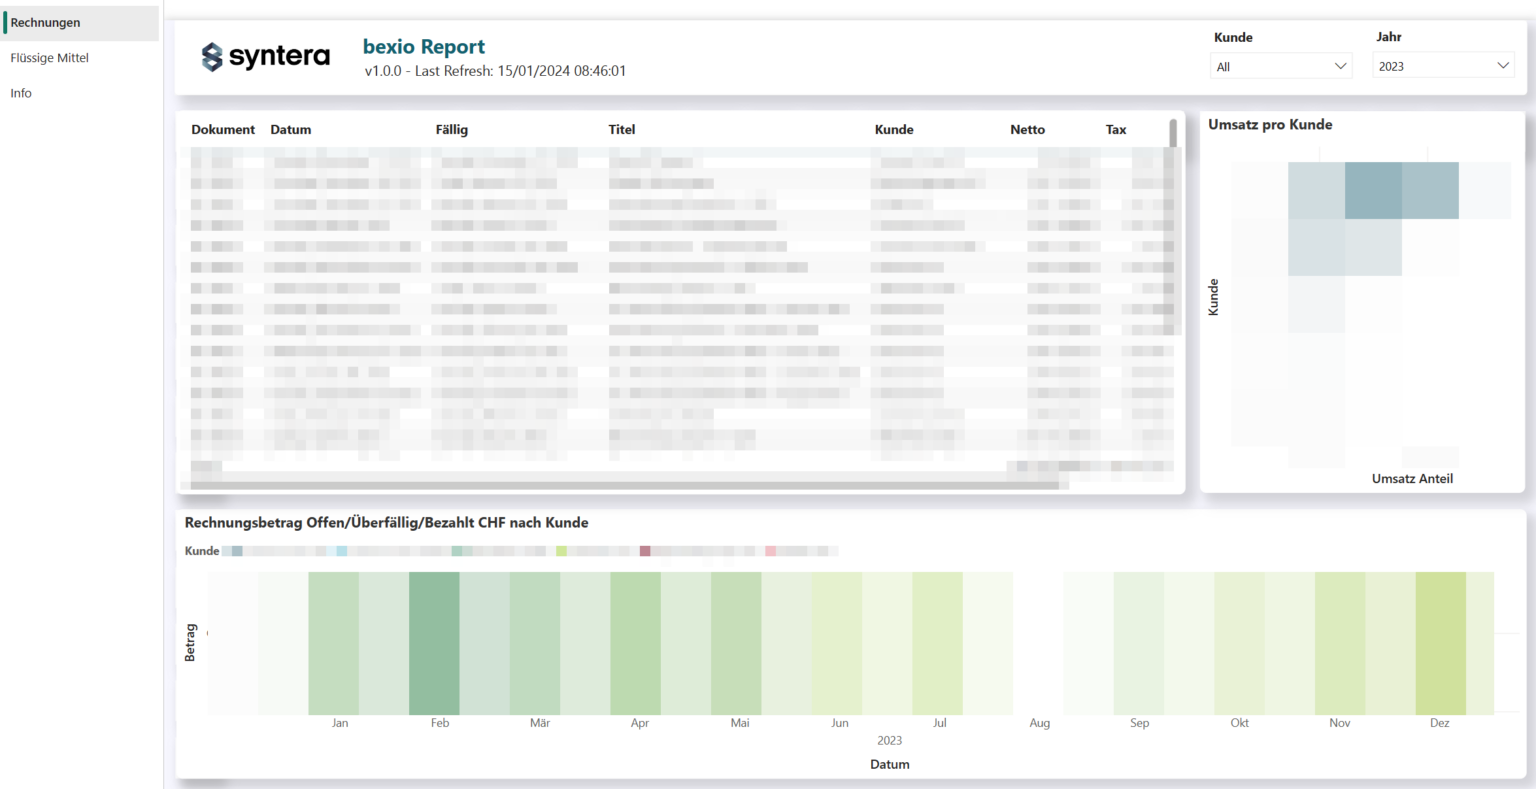Screen dimensions: 1536x789
Task: Select the Rechnungen page in the sidebar
Action: (x=47, y=22)
